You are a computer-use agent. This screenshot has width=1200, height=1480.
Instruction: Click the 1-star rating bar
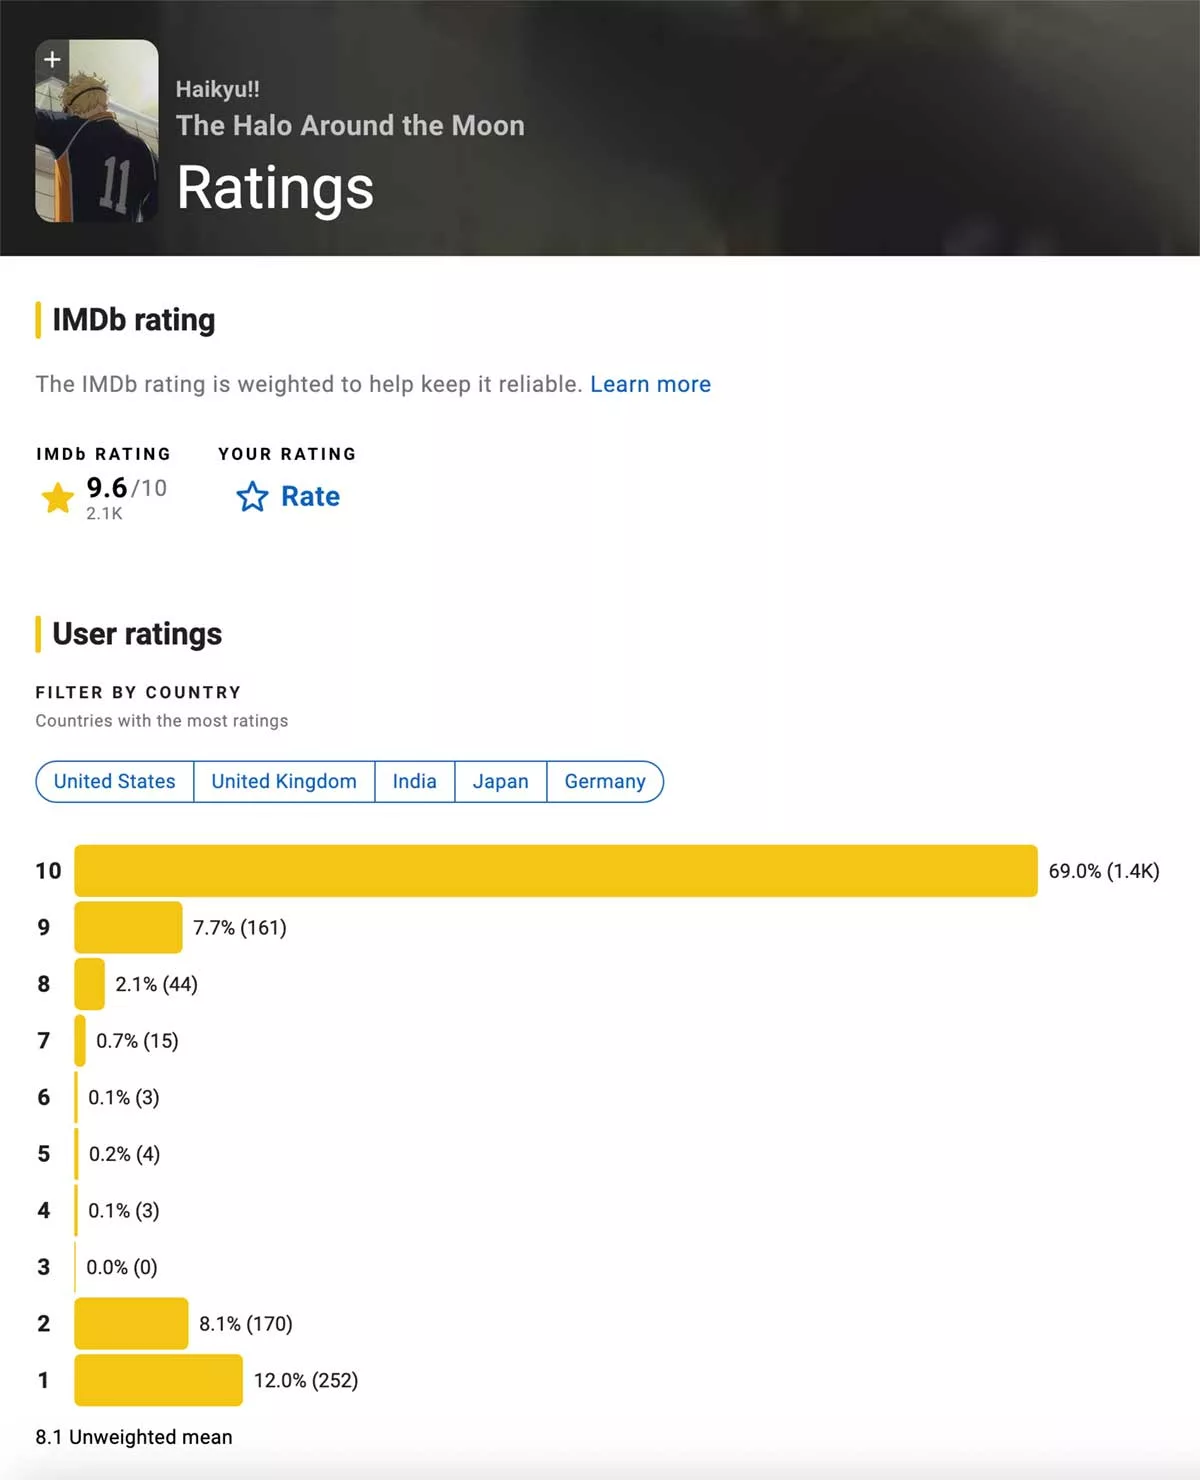pos(158,1380)
